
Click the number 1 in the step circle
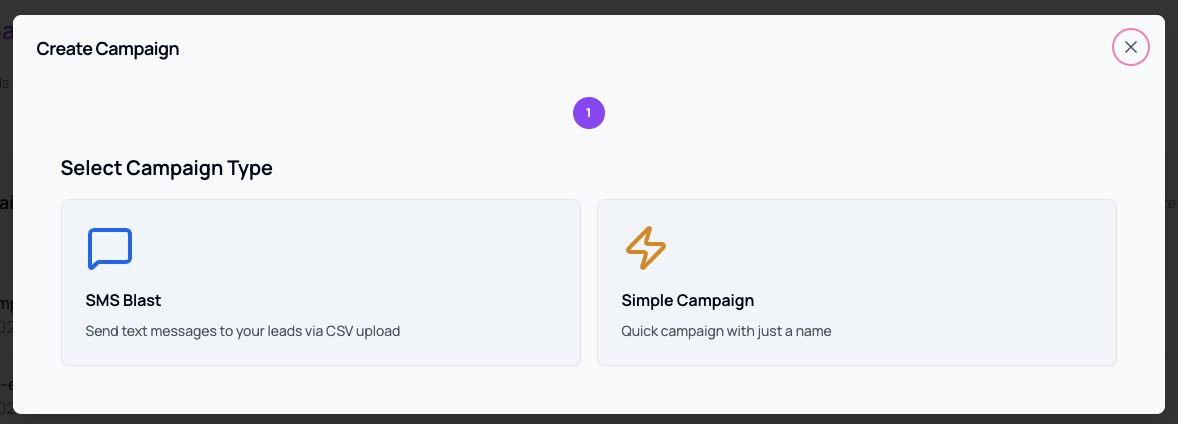click(589, 113)
